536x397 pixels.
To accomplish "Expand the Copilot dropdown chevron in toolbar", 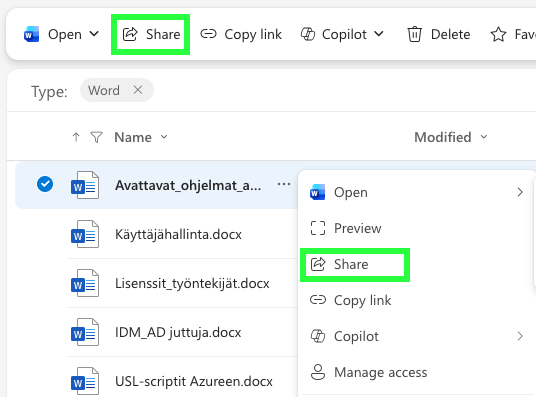I will point(379,34).
